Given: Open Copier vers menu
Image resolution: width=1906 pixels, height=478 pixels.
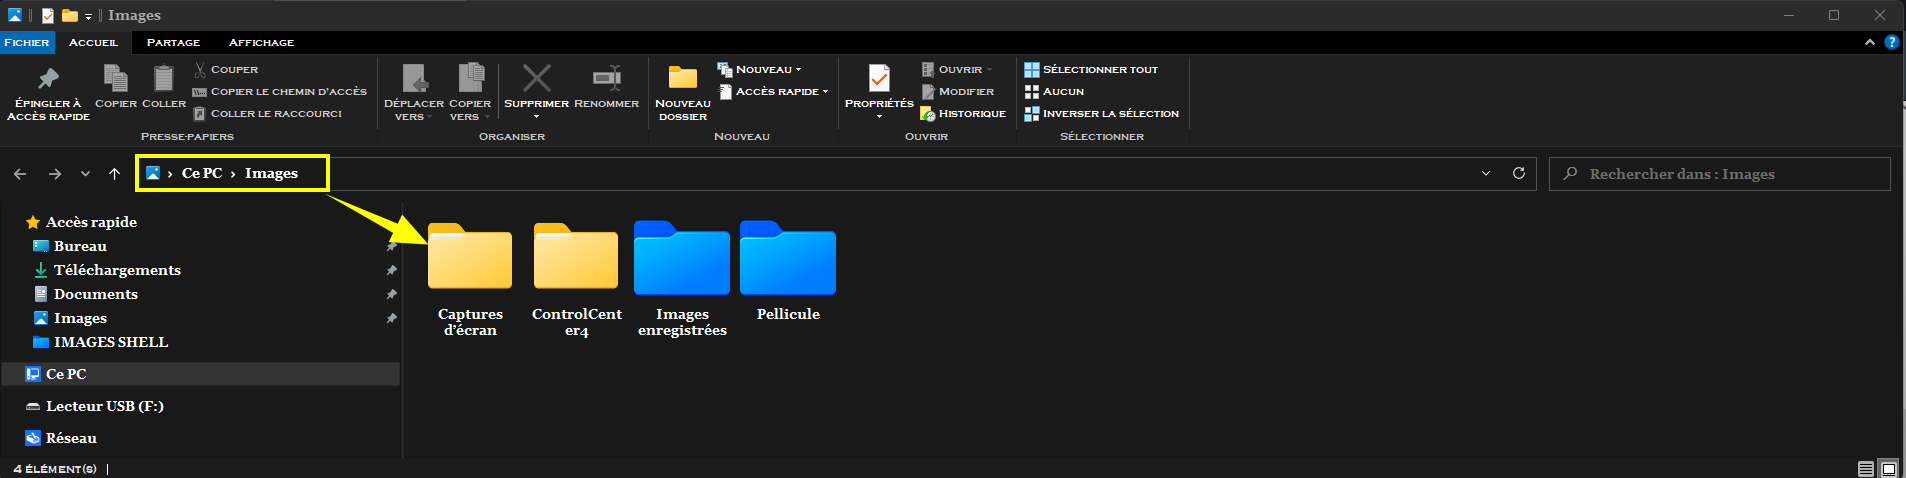Looking at the screenshot, I should click(470, 92).
